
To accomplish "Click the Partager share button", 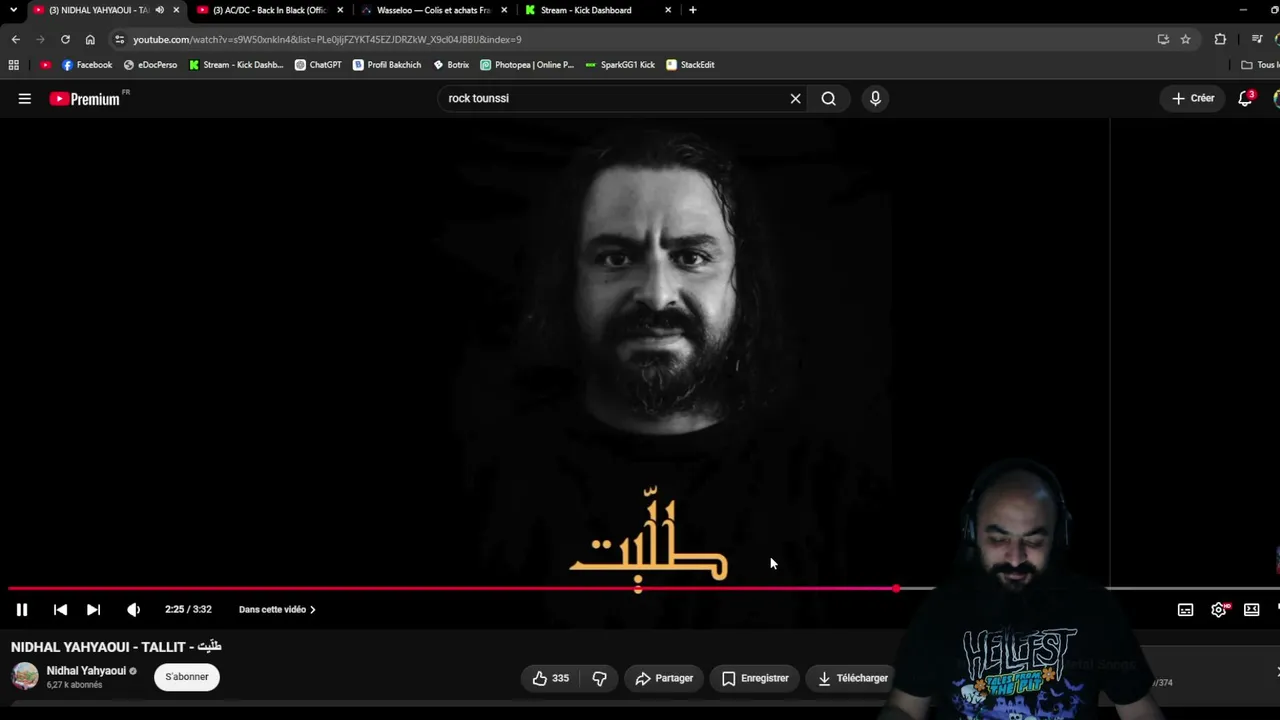I will click(664, 678).
